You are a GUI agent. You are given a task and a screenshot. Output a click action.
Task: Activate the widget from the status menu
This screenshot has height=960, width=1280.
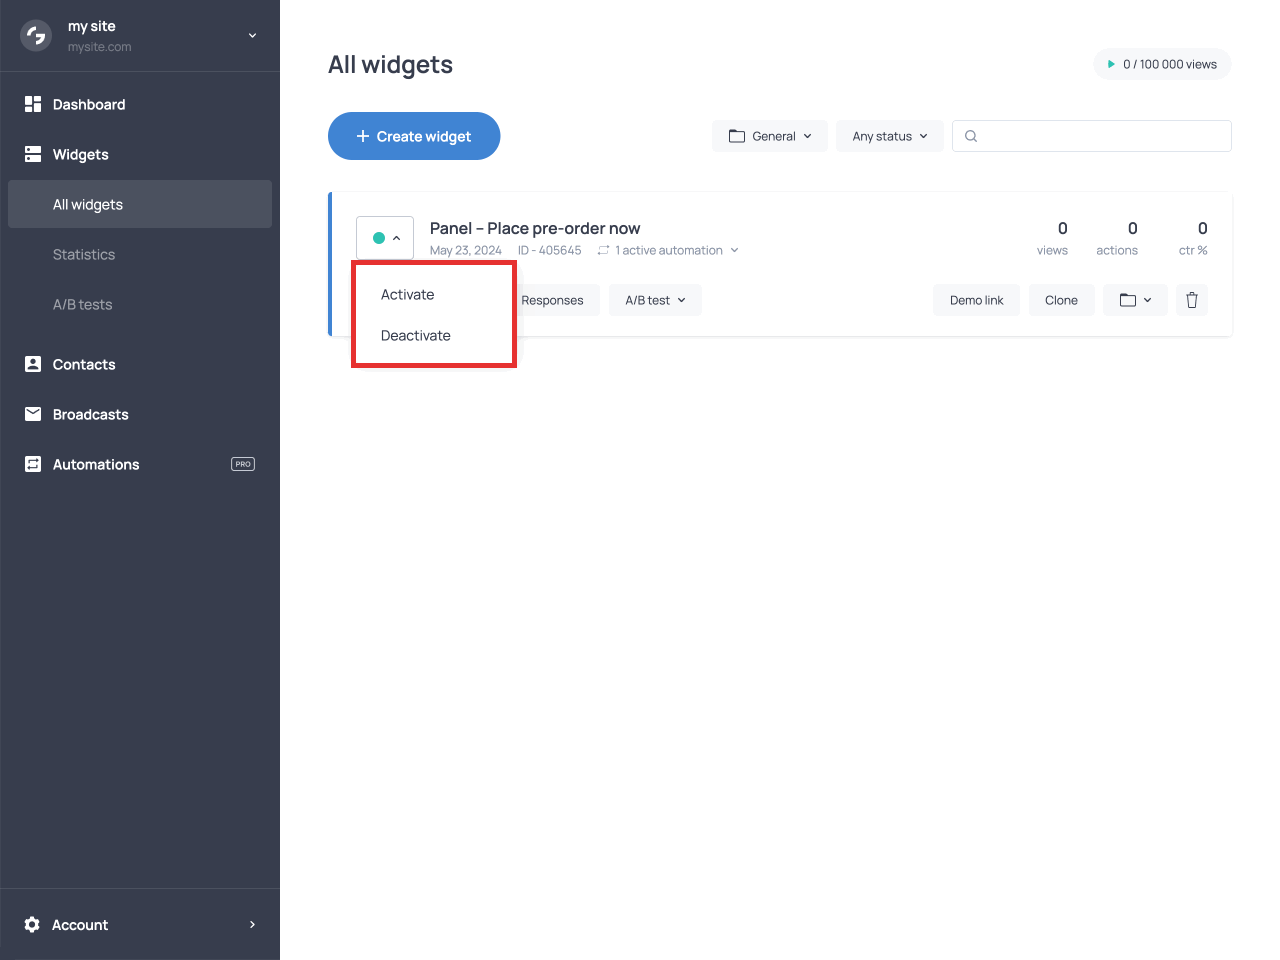tap(407, 294)
